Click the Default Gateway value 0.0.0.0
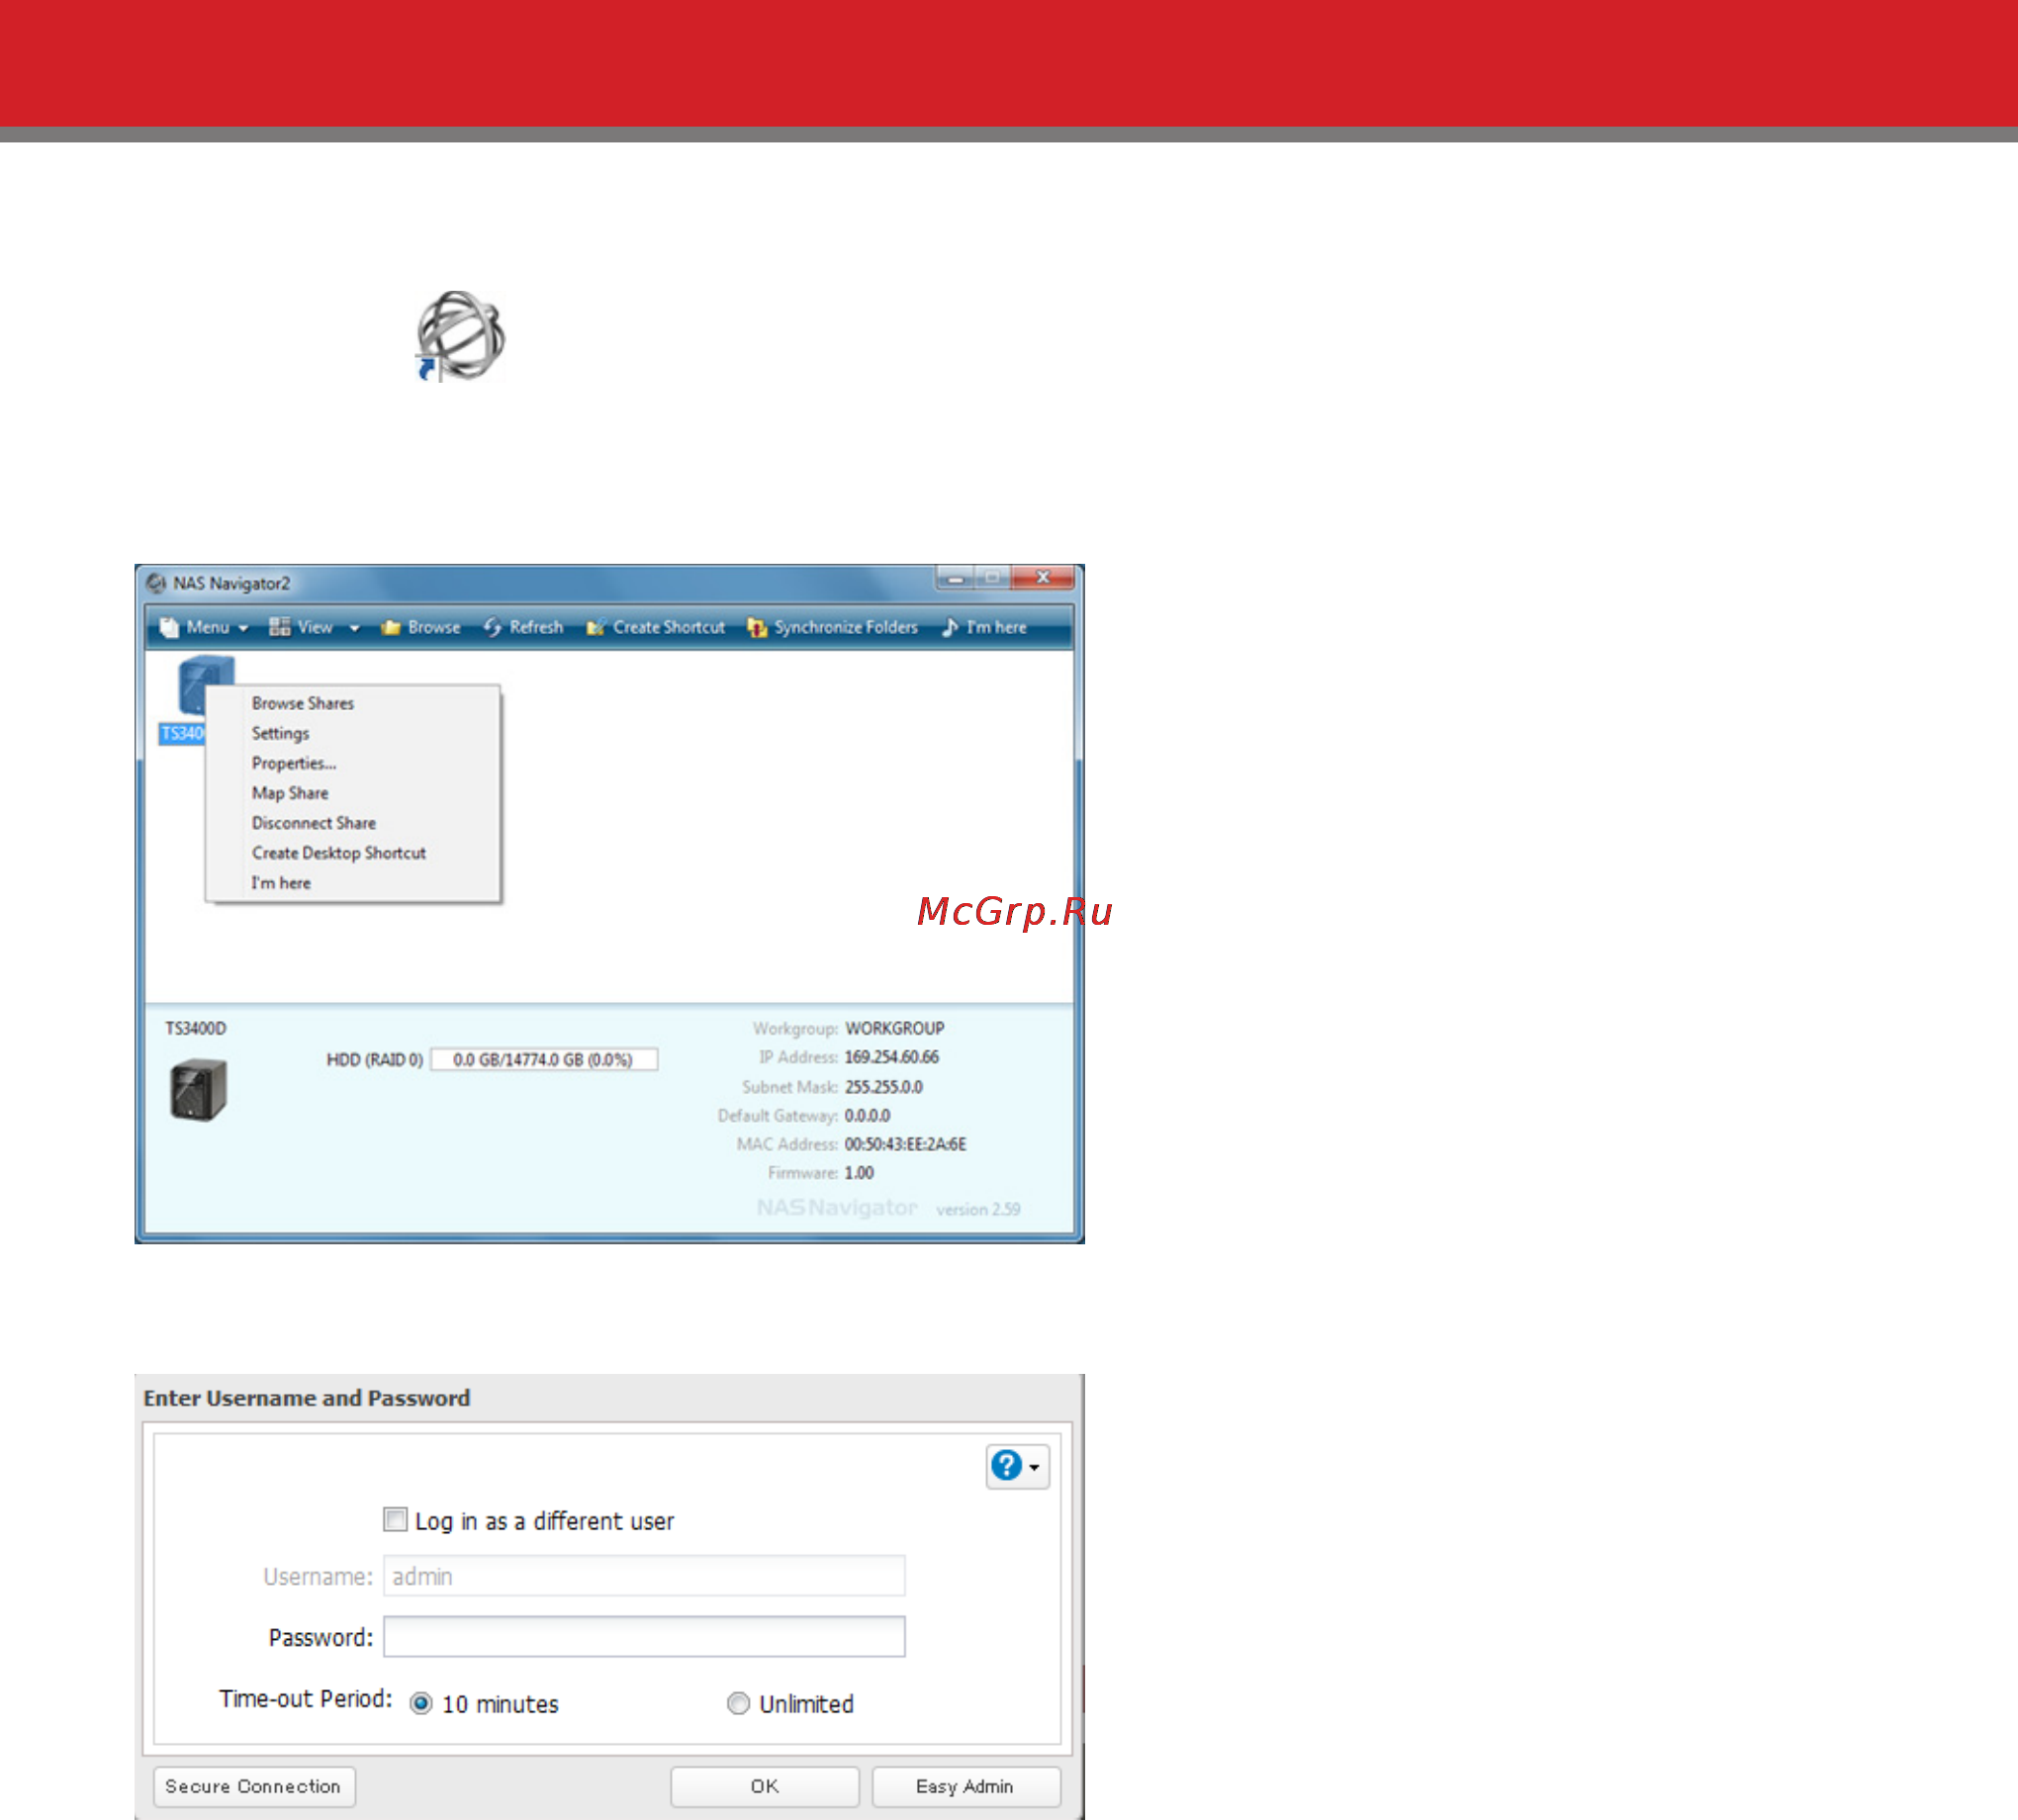The width and height of the screenshot is (2018, 1820). click(867, 1116)
